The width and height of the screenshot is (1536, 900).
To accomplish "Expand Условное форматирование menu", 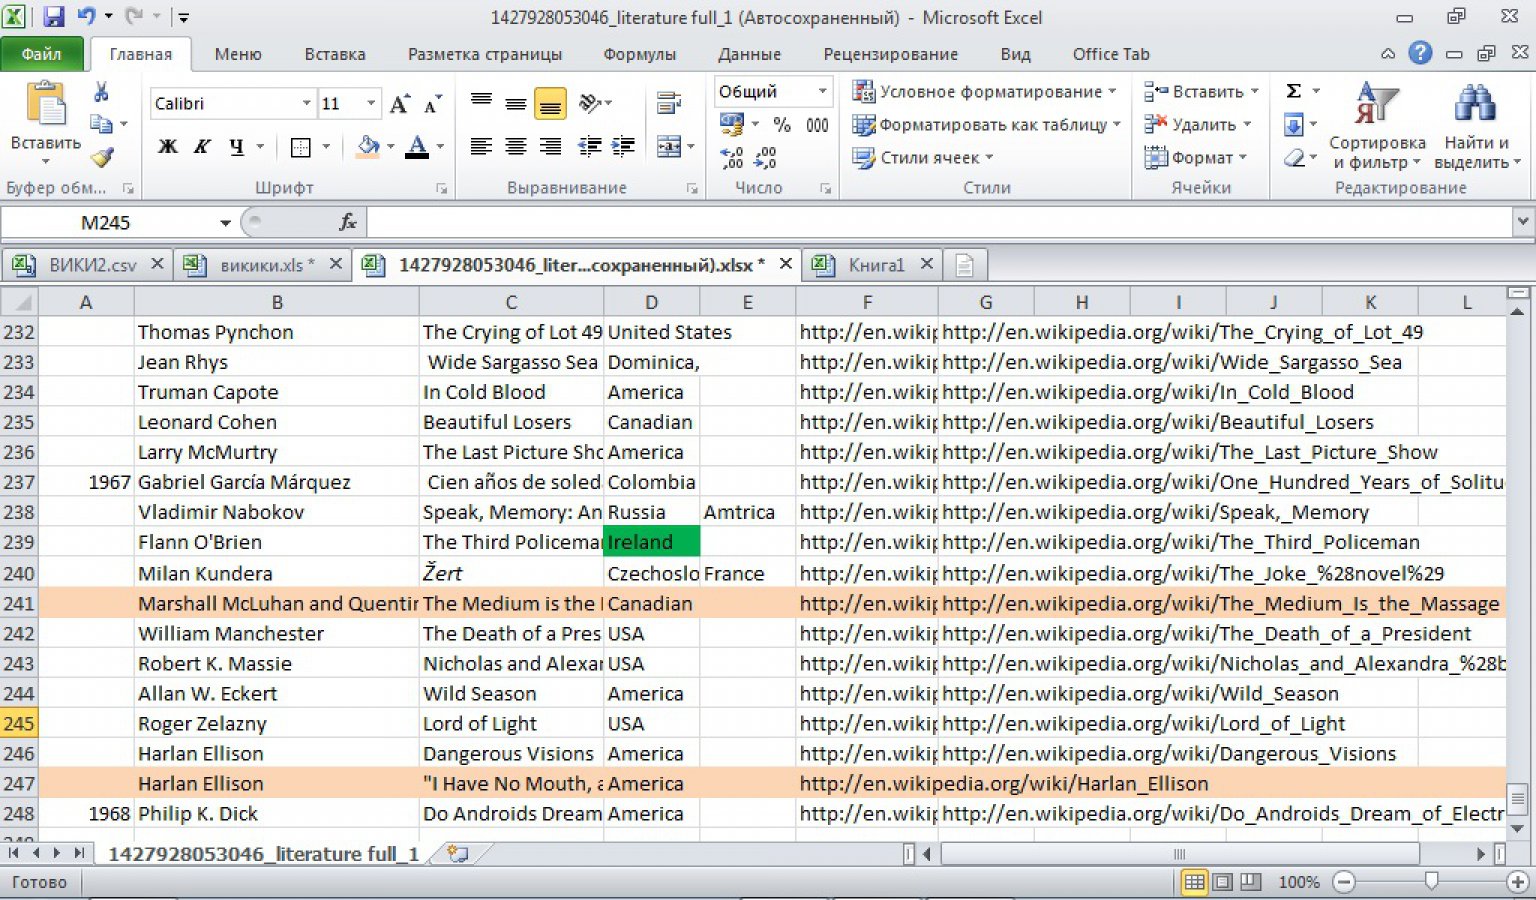I will (x=983, y=91).
